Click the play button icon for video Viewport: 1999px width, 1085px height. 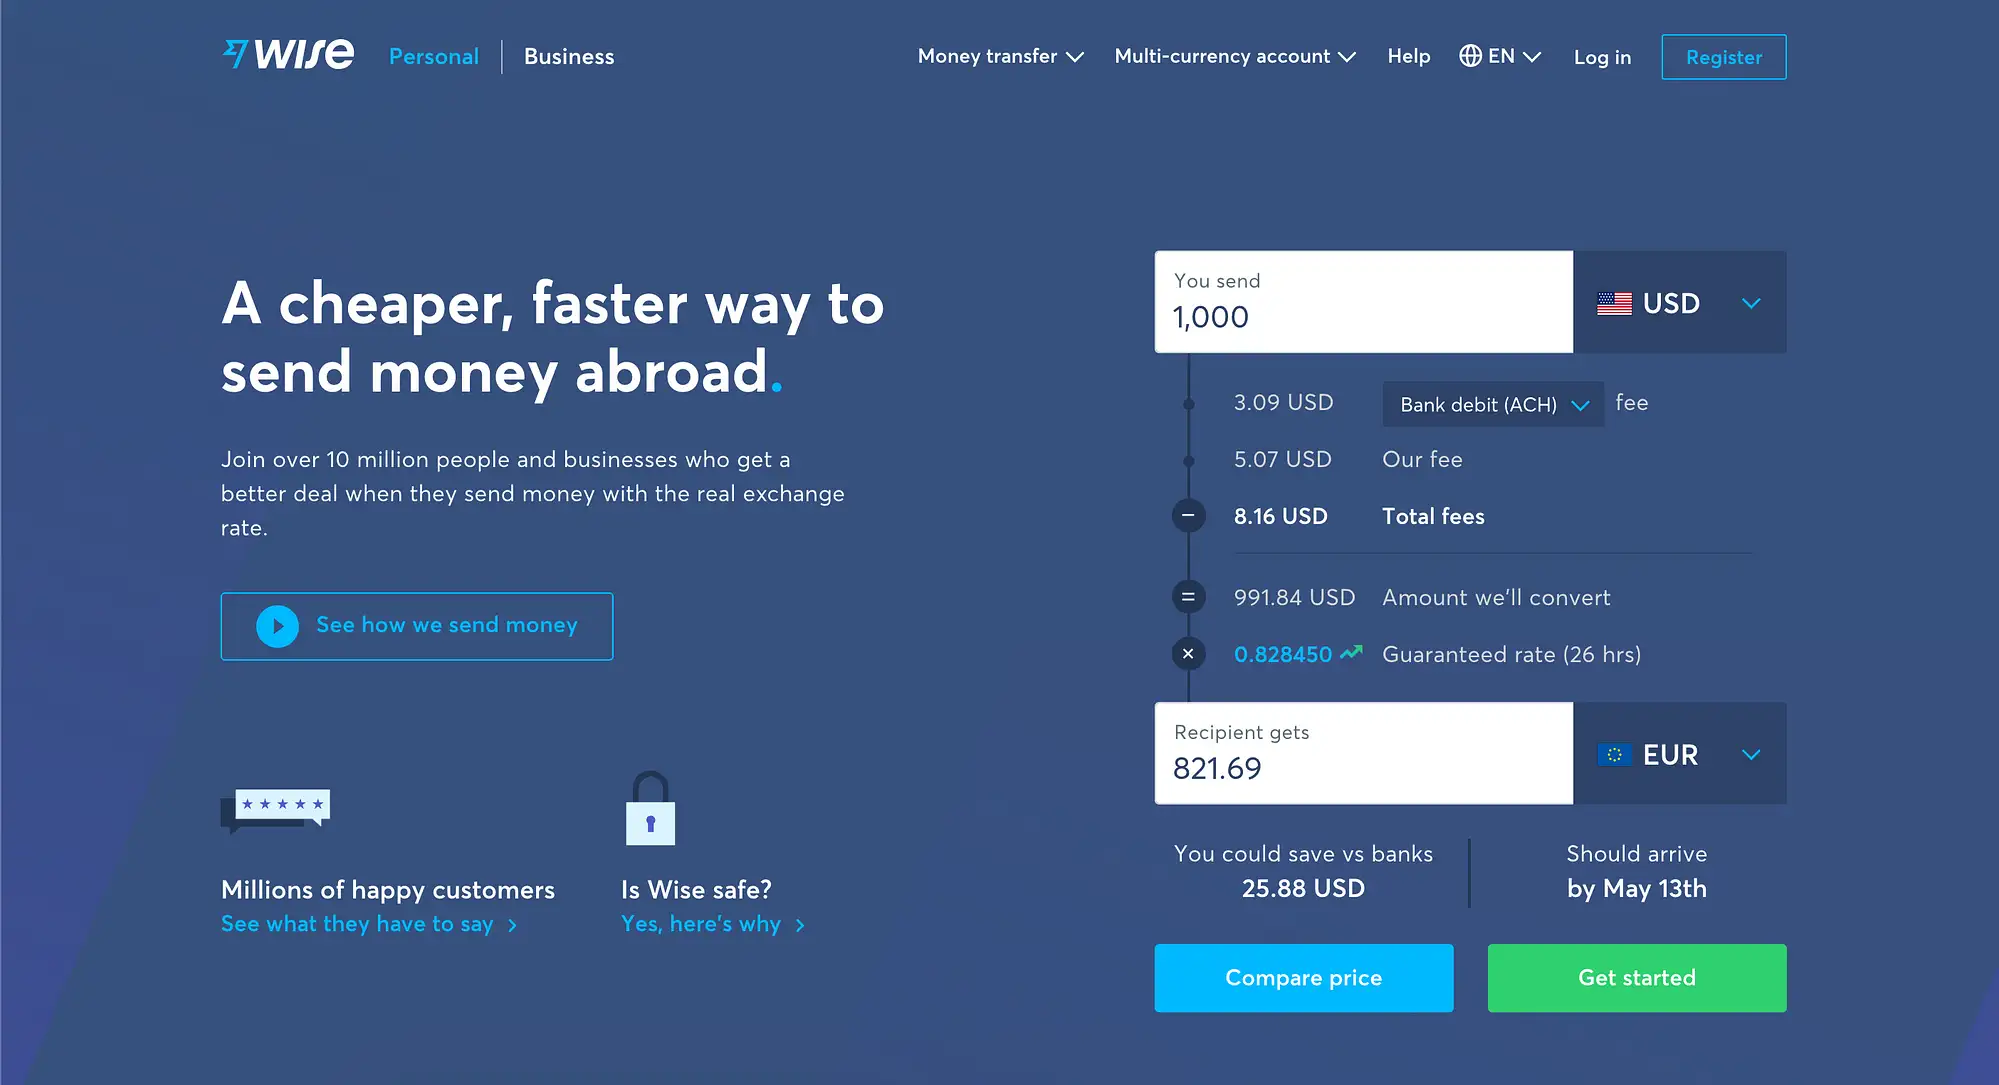pos(275,624)
